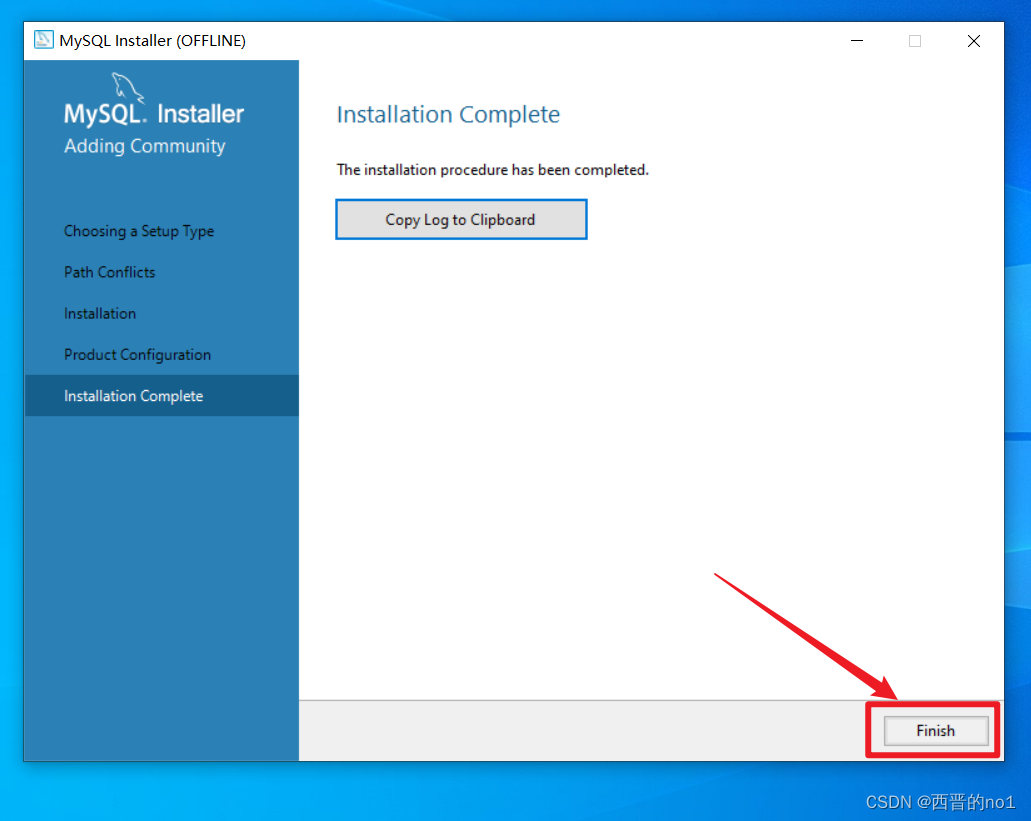Viewport: 1031px width, 821px height.
Task: Select the Choosing a Setup Type step
Action: 139,231
